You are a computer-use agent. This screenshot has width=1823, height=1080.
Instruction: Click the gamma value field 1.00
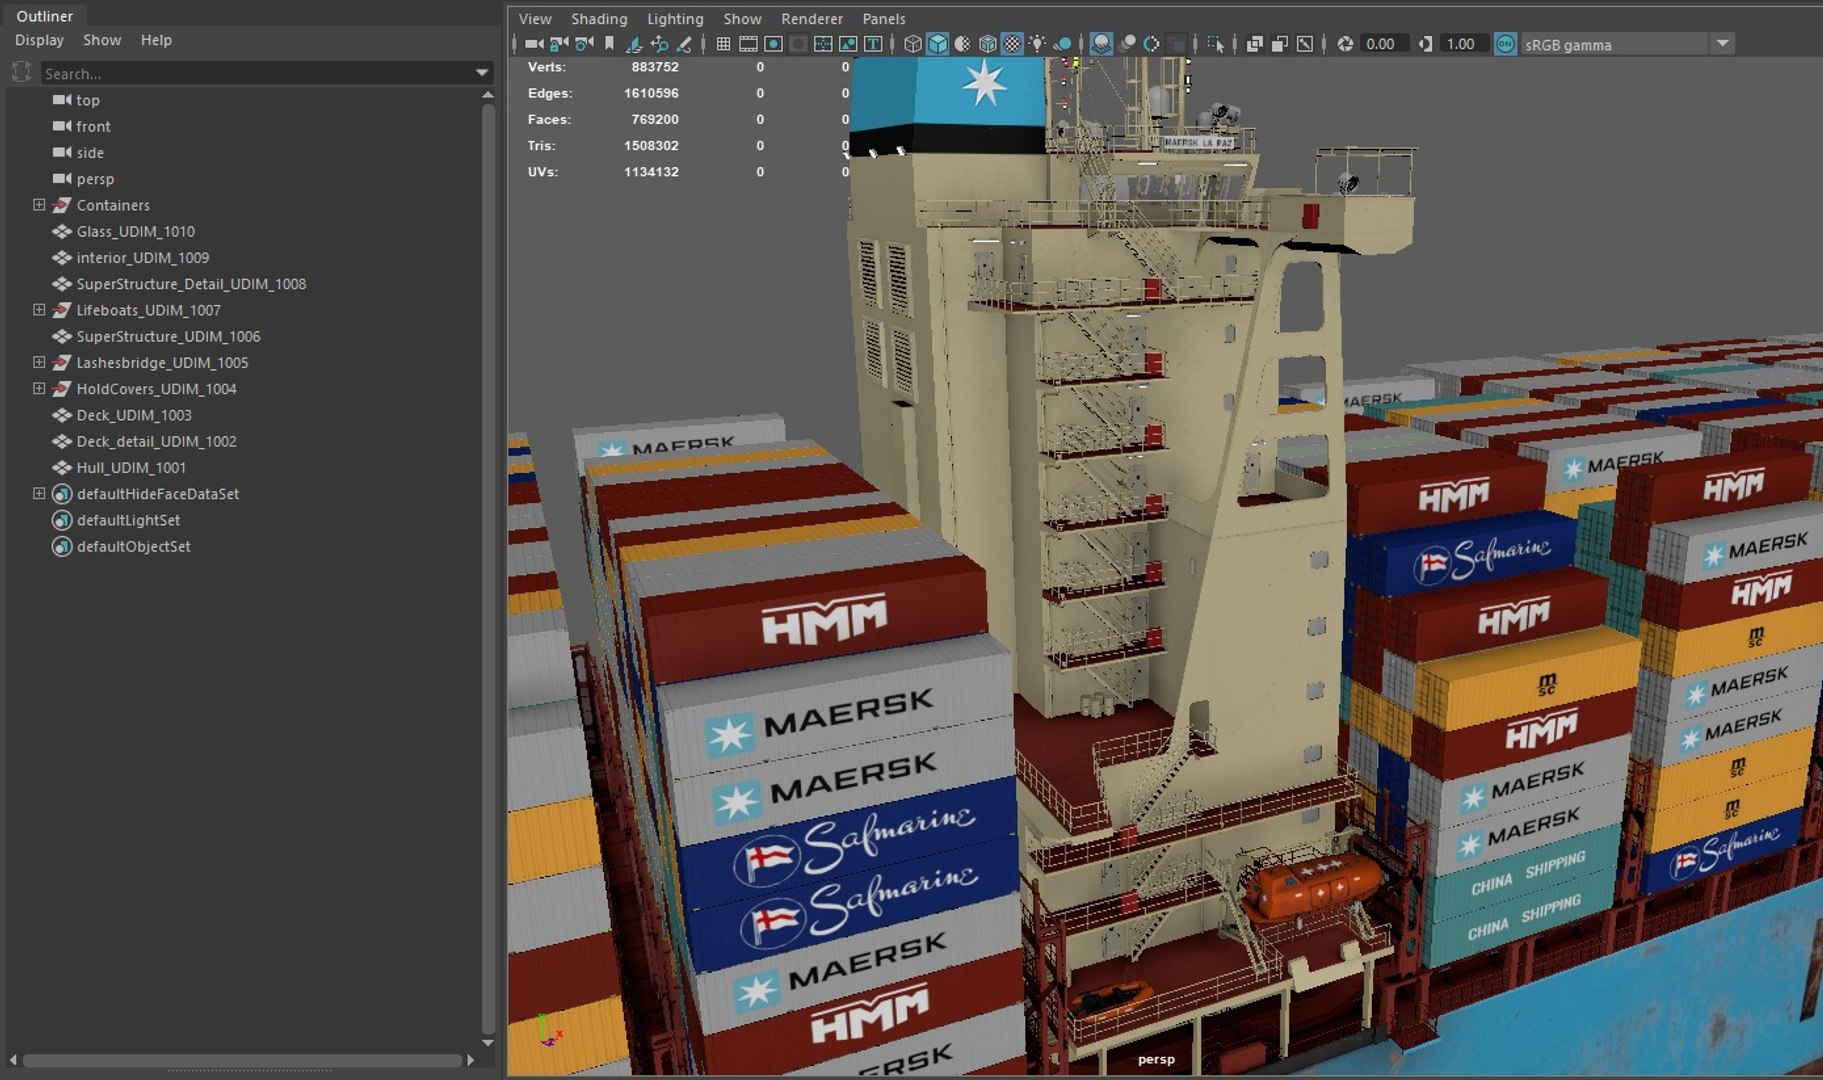click(1464, 44)
